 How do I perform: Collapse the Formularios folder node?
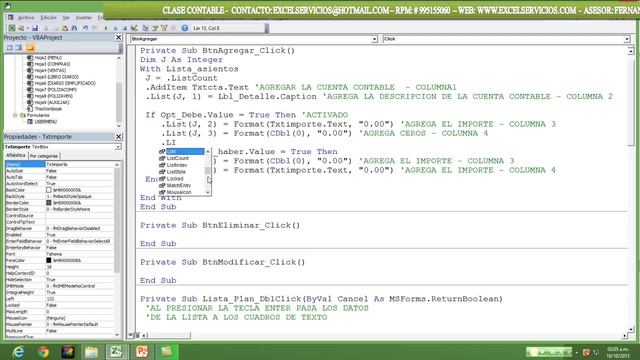tap(15, 116)
